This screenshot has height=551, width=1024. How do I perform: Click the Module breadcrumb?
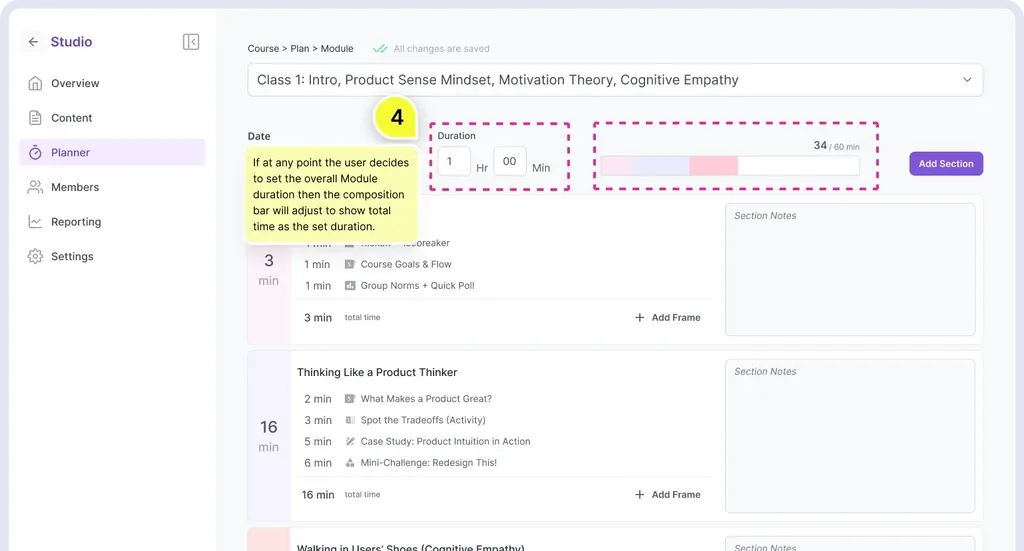(337, 48)
